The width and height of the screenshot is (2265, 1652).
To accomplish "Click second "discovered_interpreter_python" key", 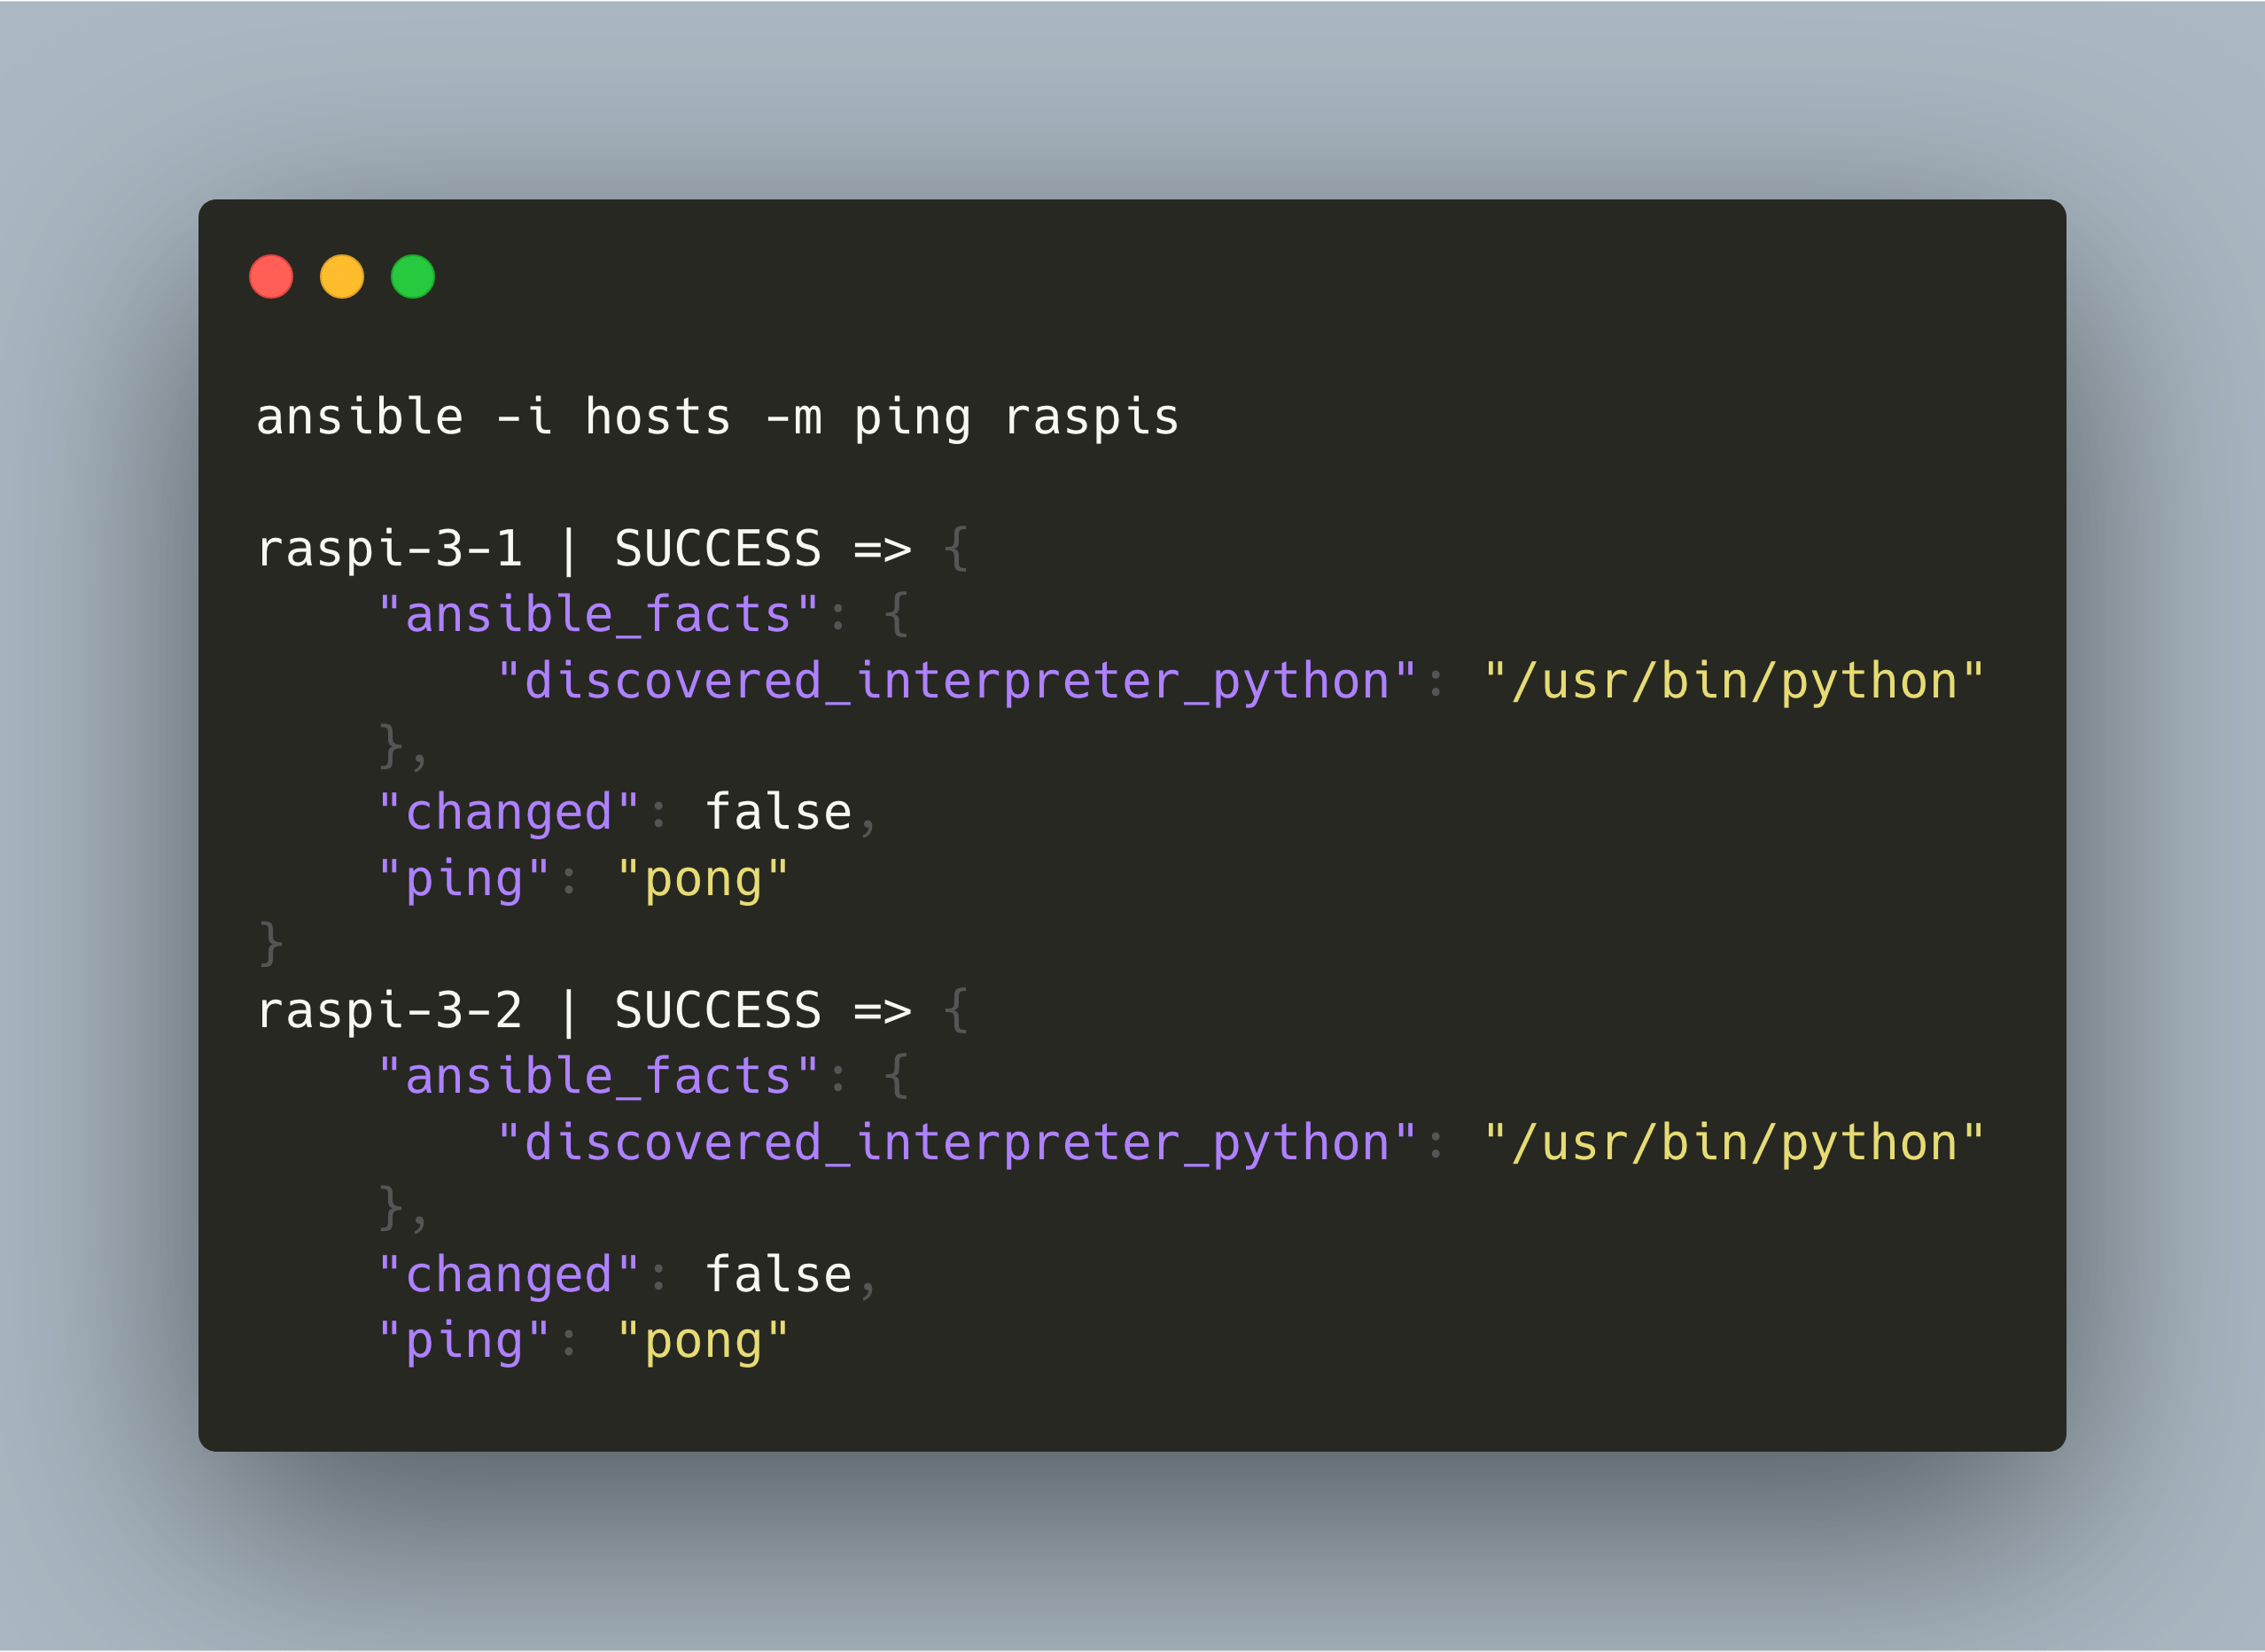I will pos(957,1143).
